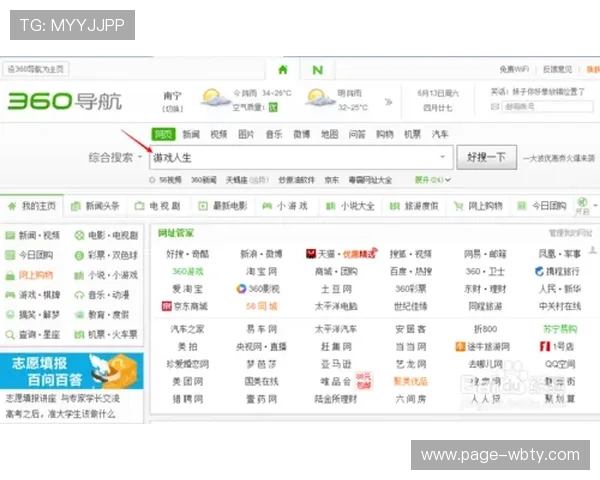Click the film reel icon beside 电影·电视剧

79,235
